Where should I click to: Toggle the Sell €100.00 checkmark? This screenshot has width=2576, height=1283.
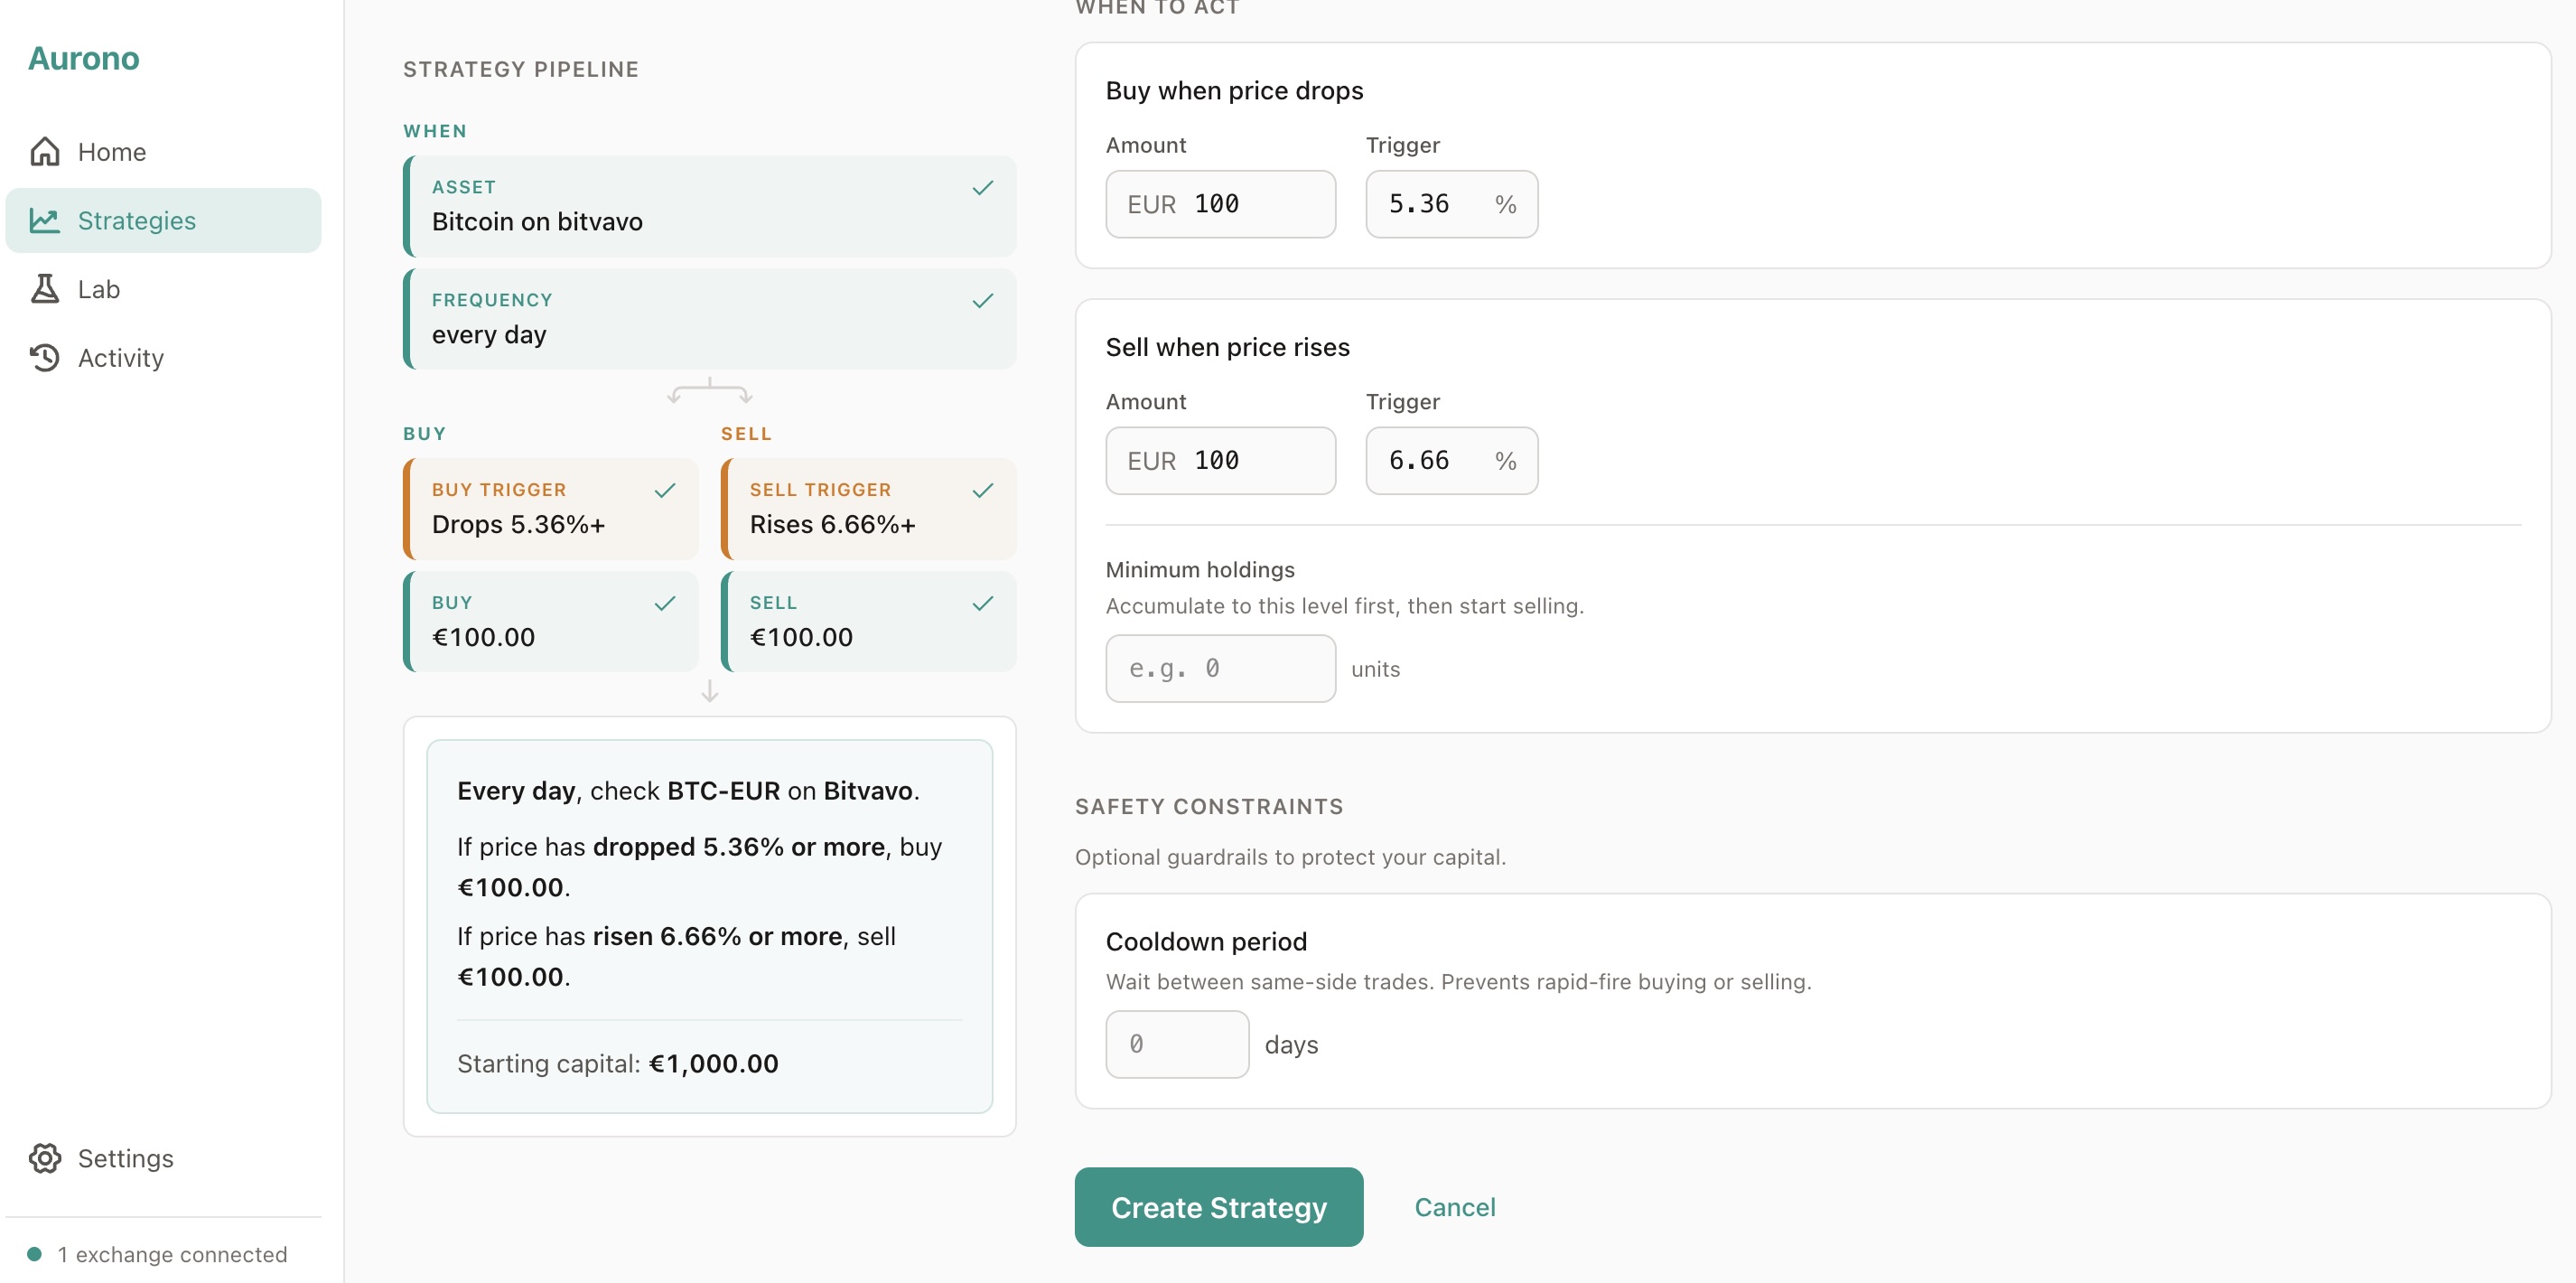(982, 603)
